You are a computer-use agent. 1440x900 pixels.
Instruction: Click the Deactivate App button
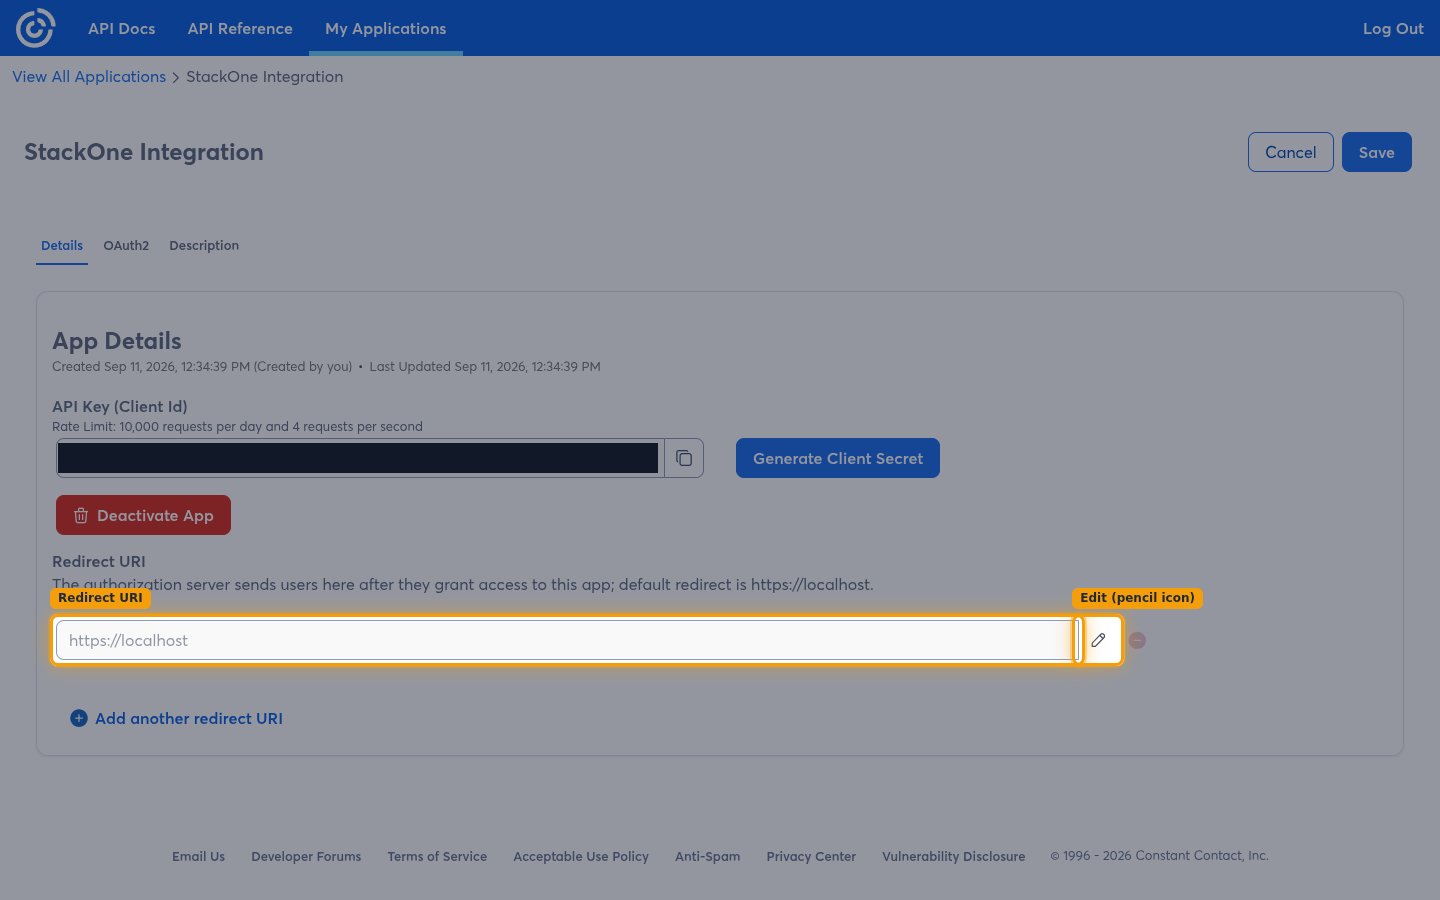point(143,515)
